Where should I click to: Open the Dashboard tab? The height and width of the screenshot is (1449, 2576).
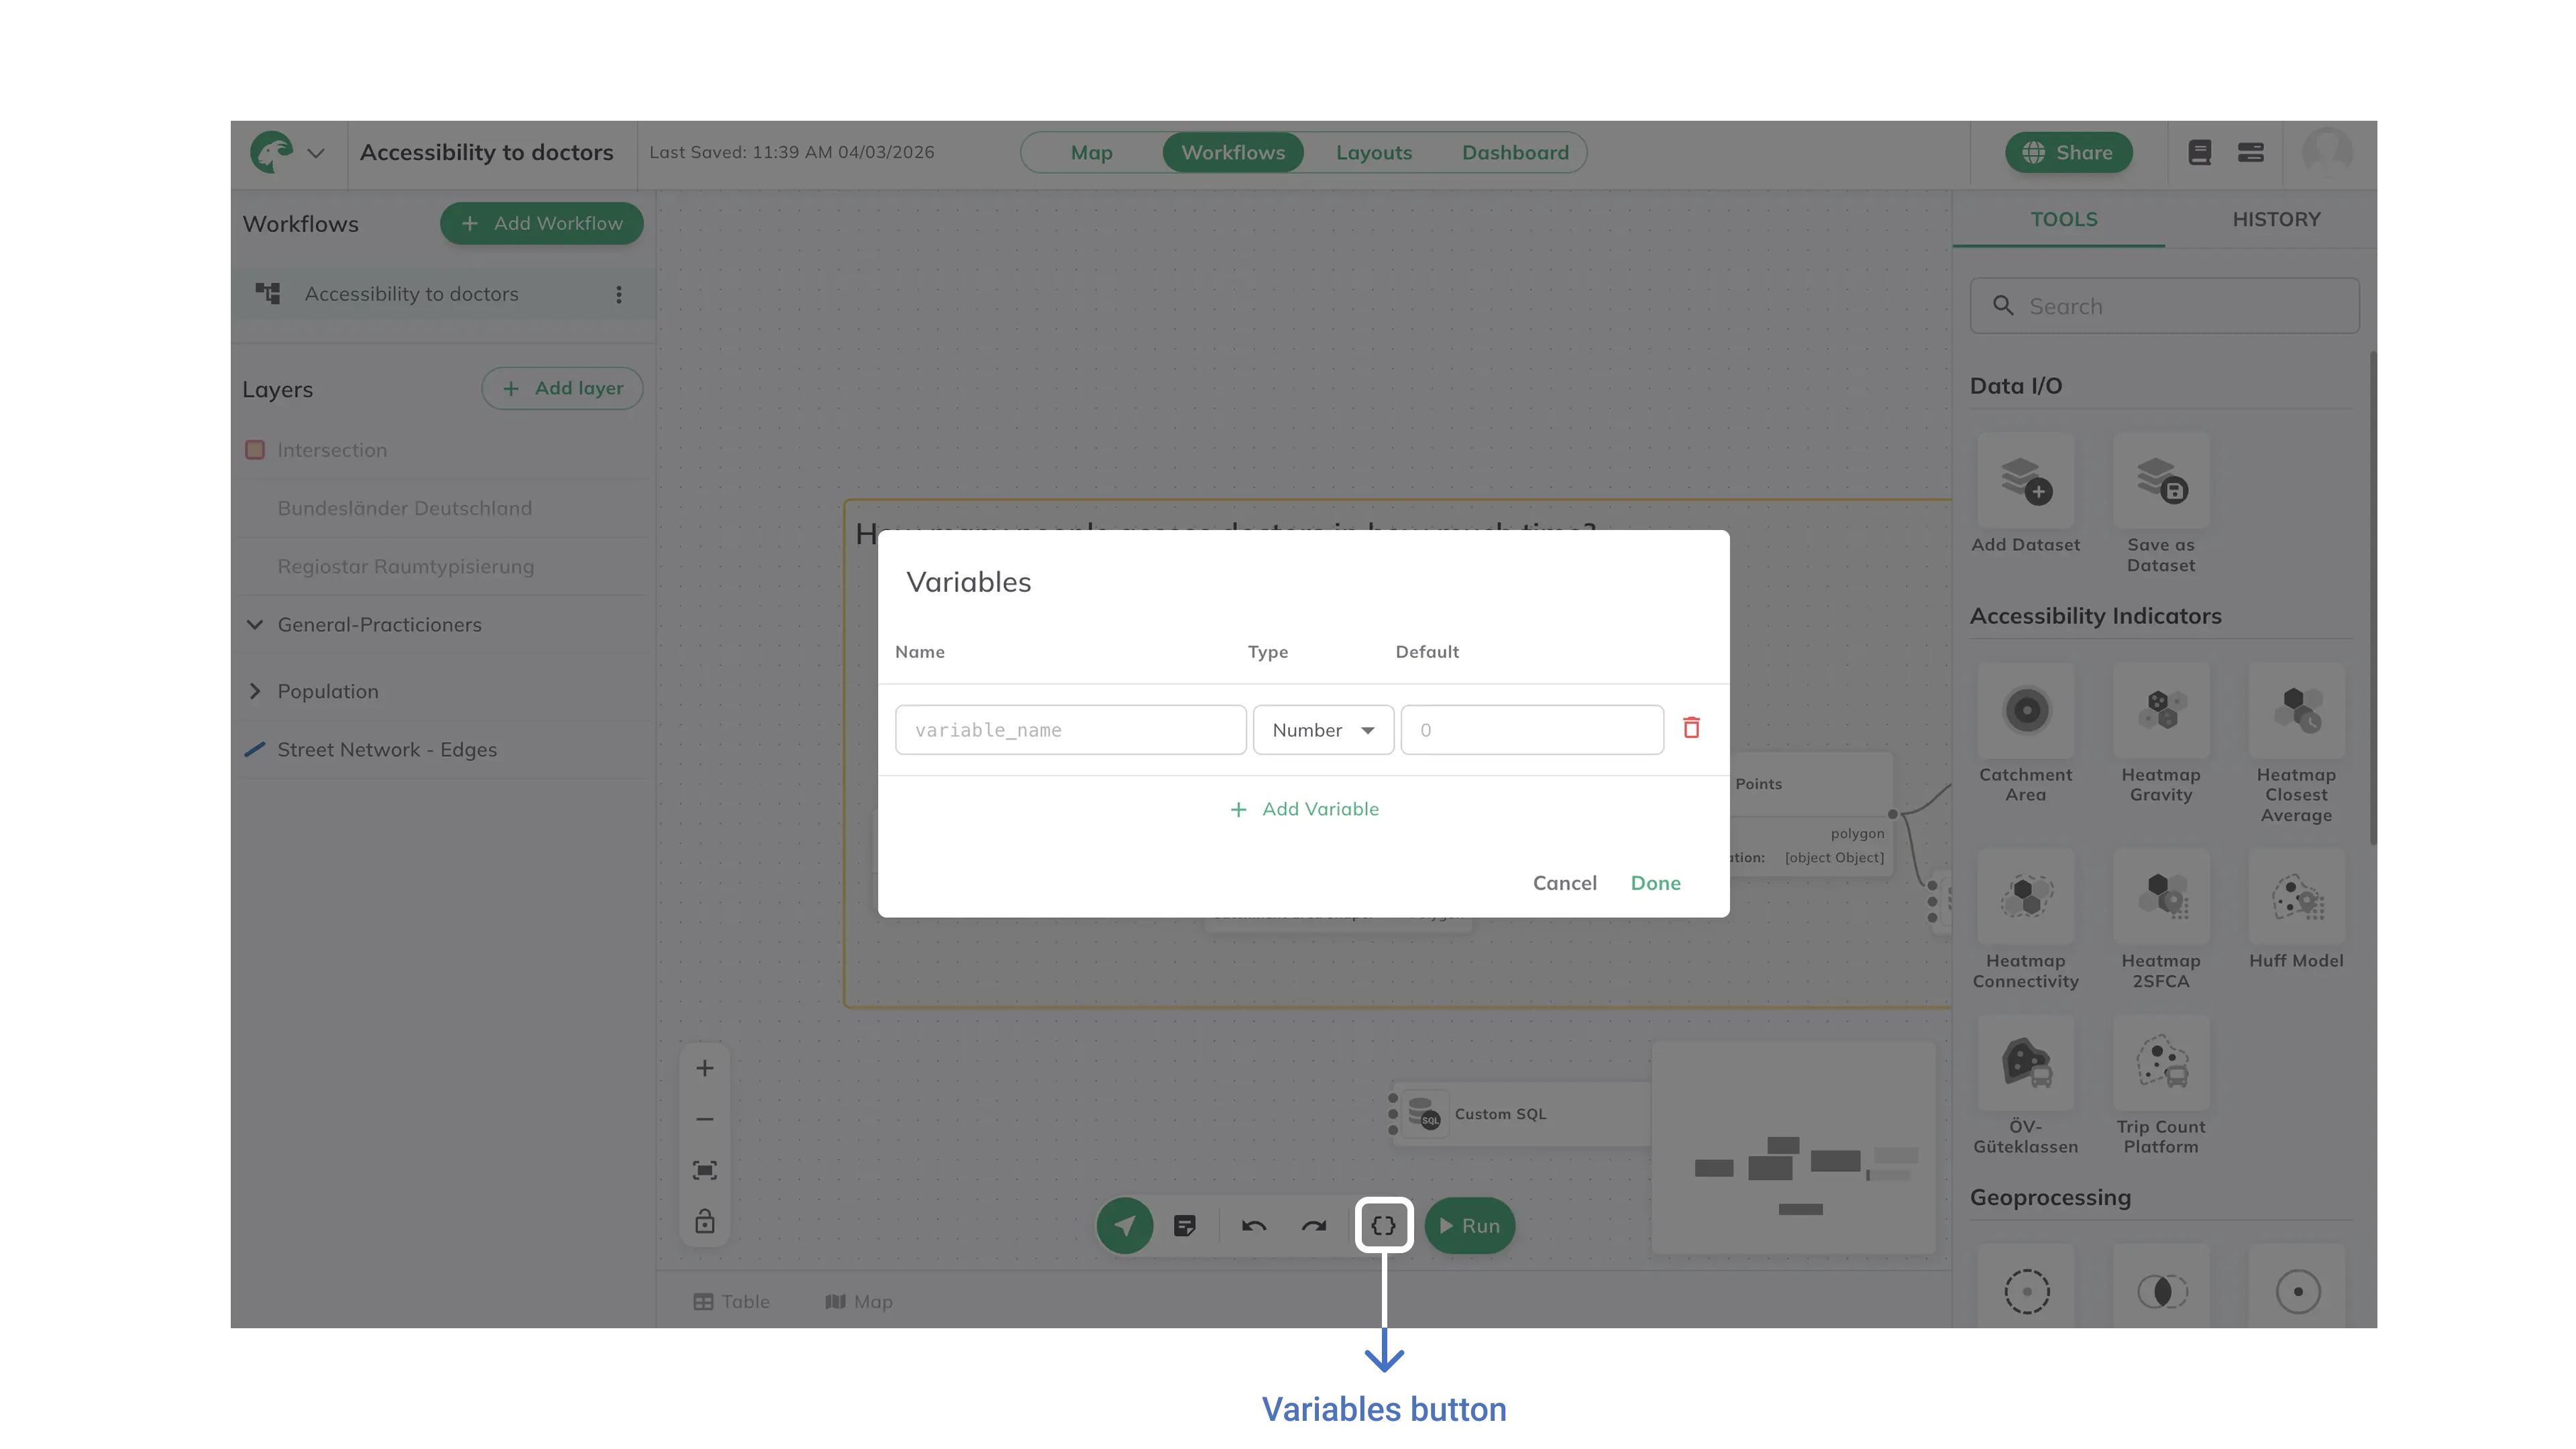[x=1514, y=152]
